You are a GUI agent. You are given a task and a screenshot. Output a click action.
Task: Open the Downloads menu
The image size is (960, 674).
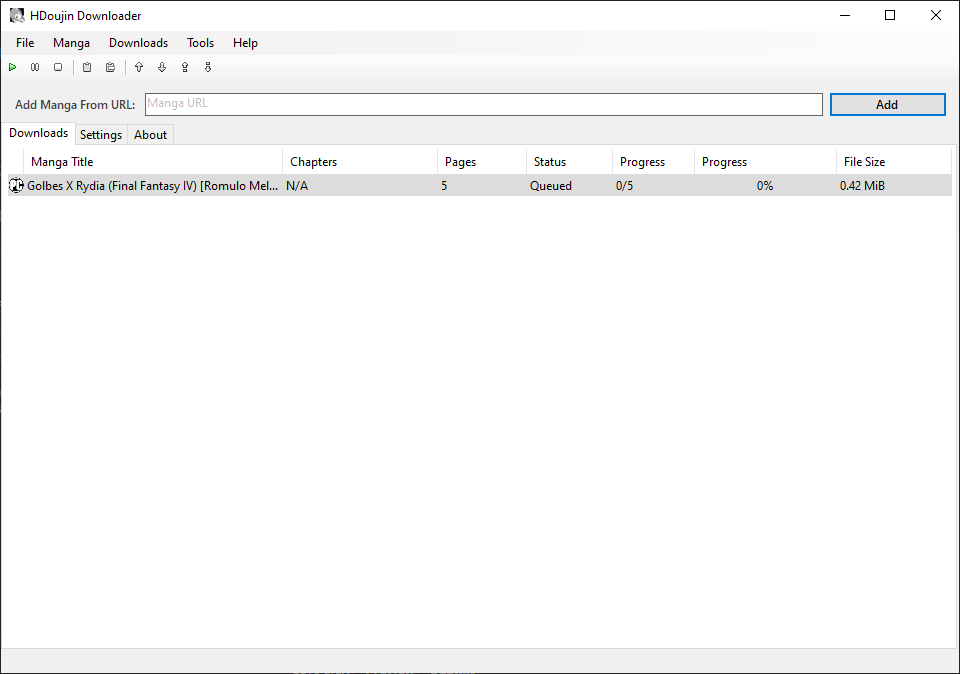(x=138, y=43)
